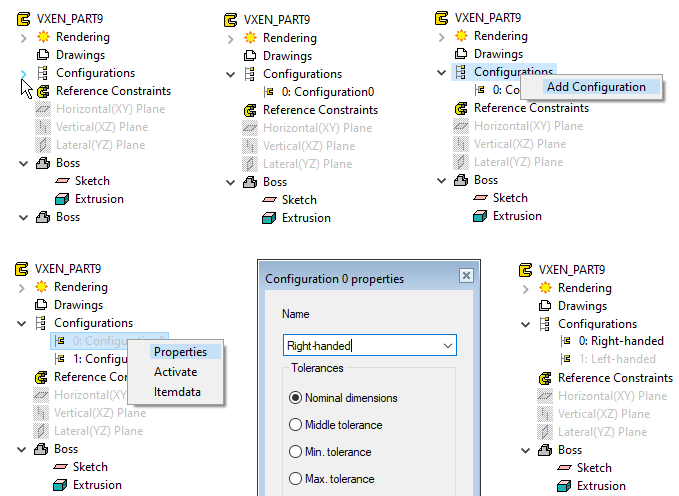Click the Extrusion icon in the Right-handed tree
This screenshot has height=496, width=679.
click(x=566, y=486)
